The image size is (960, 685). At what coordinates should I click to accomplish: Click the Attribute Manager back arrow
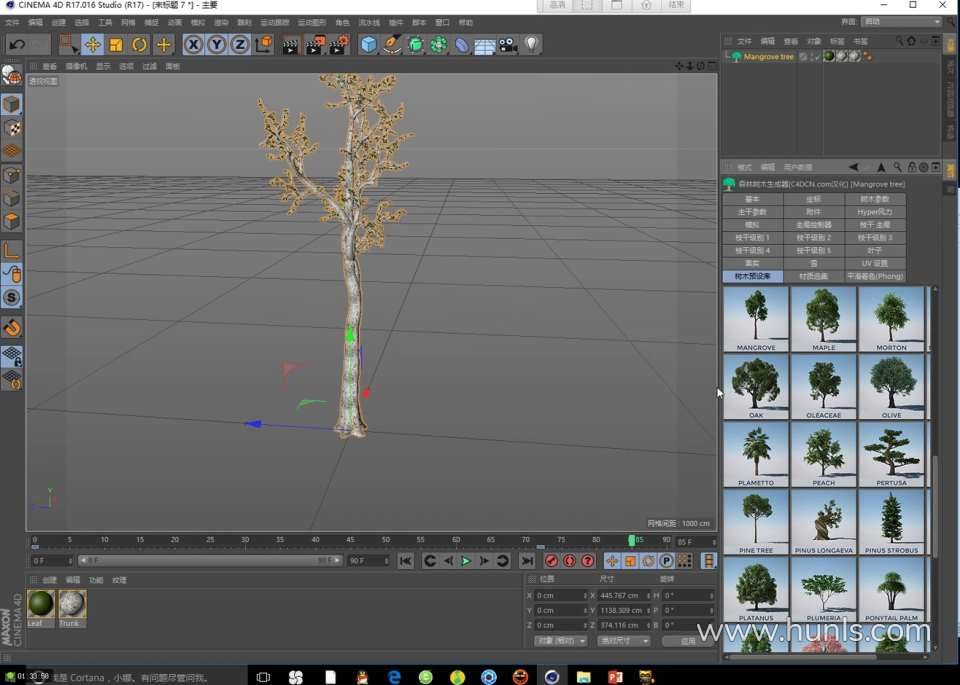pos(853,167)
